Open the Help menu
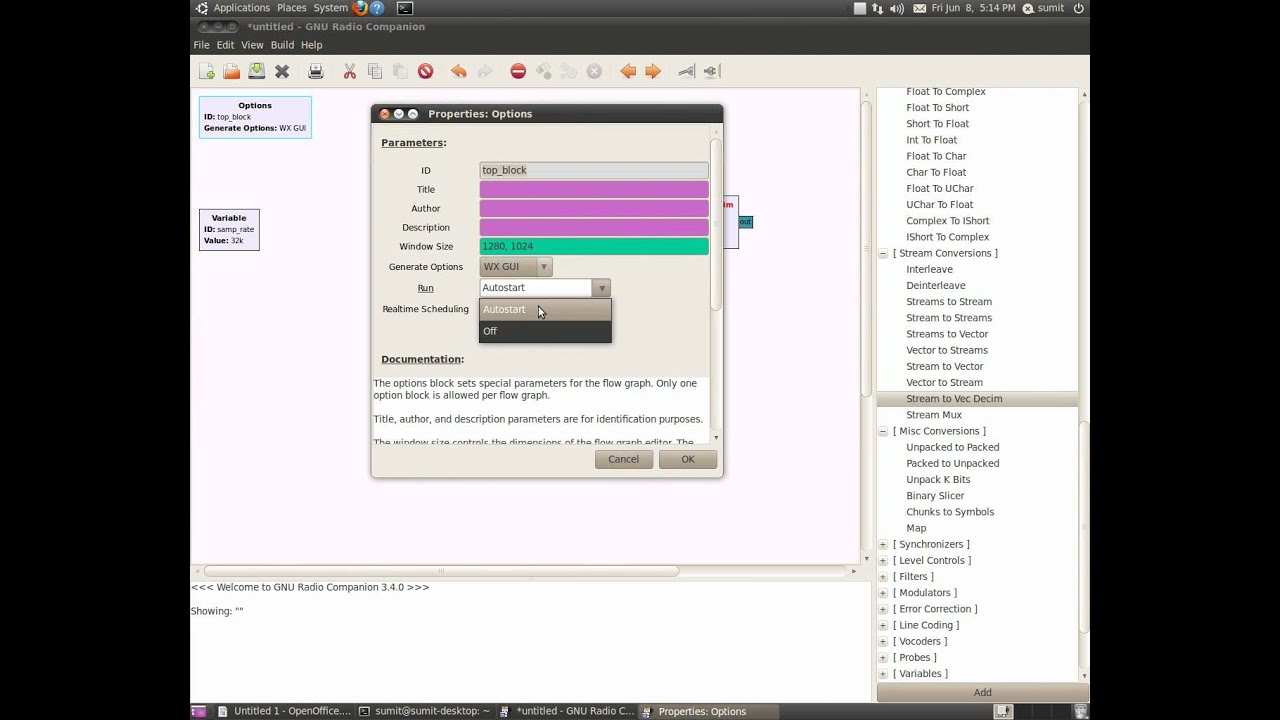This screenshot has width=1280, height=720. click(x=311, y=45)
